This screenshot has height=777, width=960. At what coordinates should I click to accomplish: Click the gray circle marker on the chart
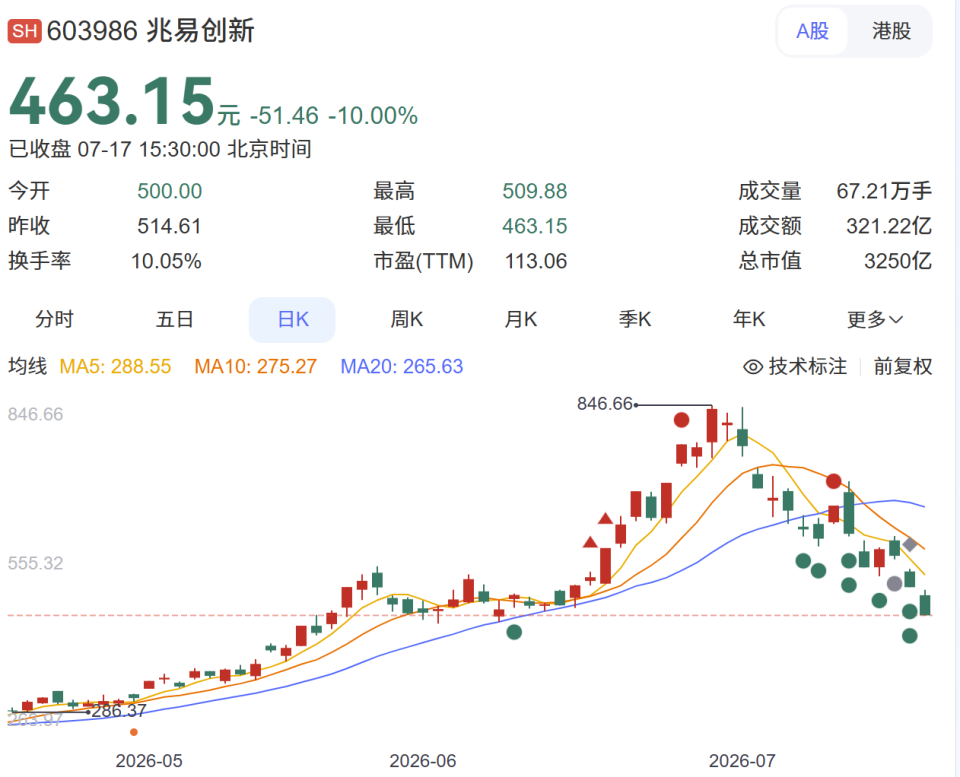pyautogui.click(x=894, y=584)
